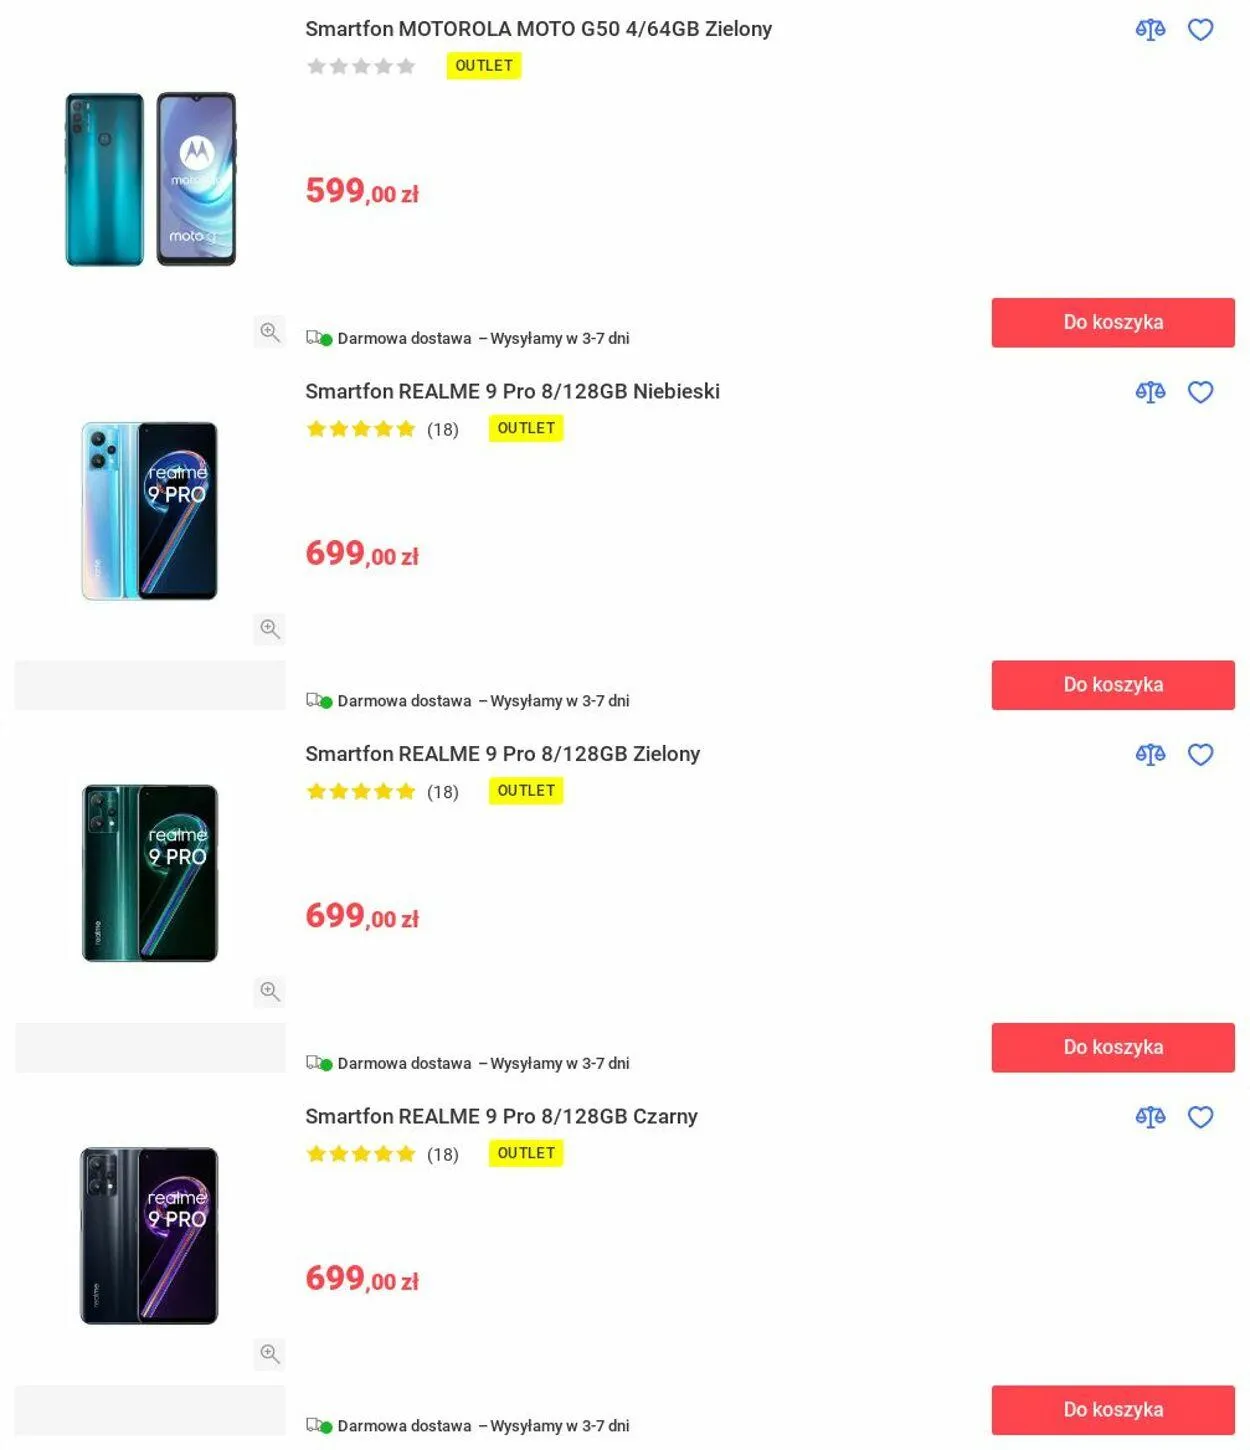Add Motorola Moto G50 to wishlist
1250x1450 pixels.
coord(1200,30)
